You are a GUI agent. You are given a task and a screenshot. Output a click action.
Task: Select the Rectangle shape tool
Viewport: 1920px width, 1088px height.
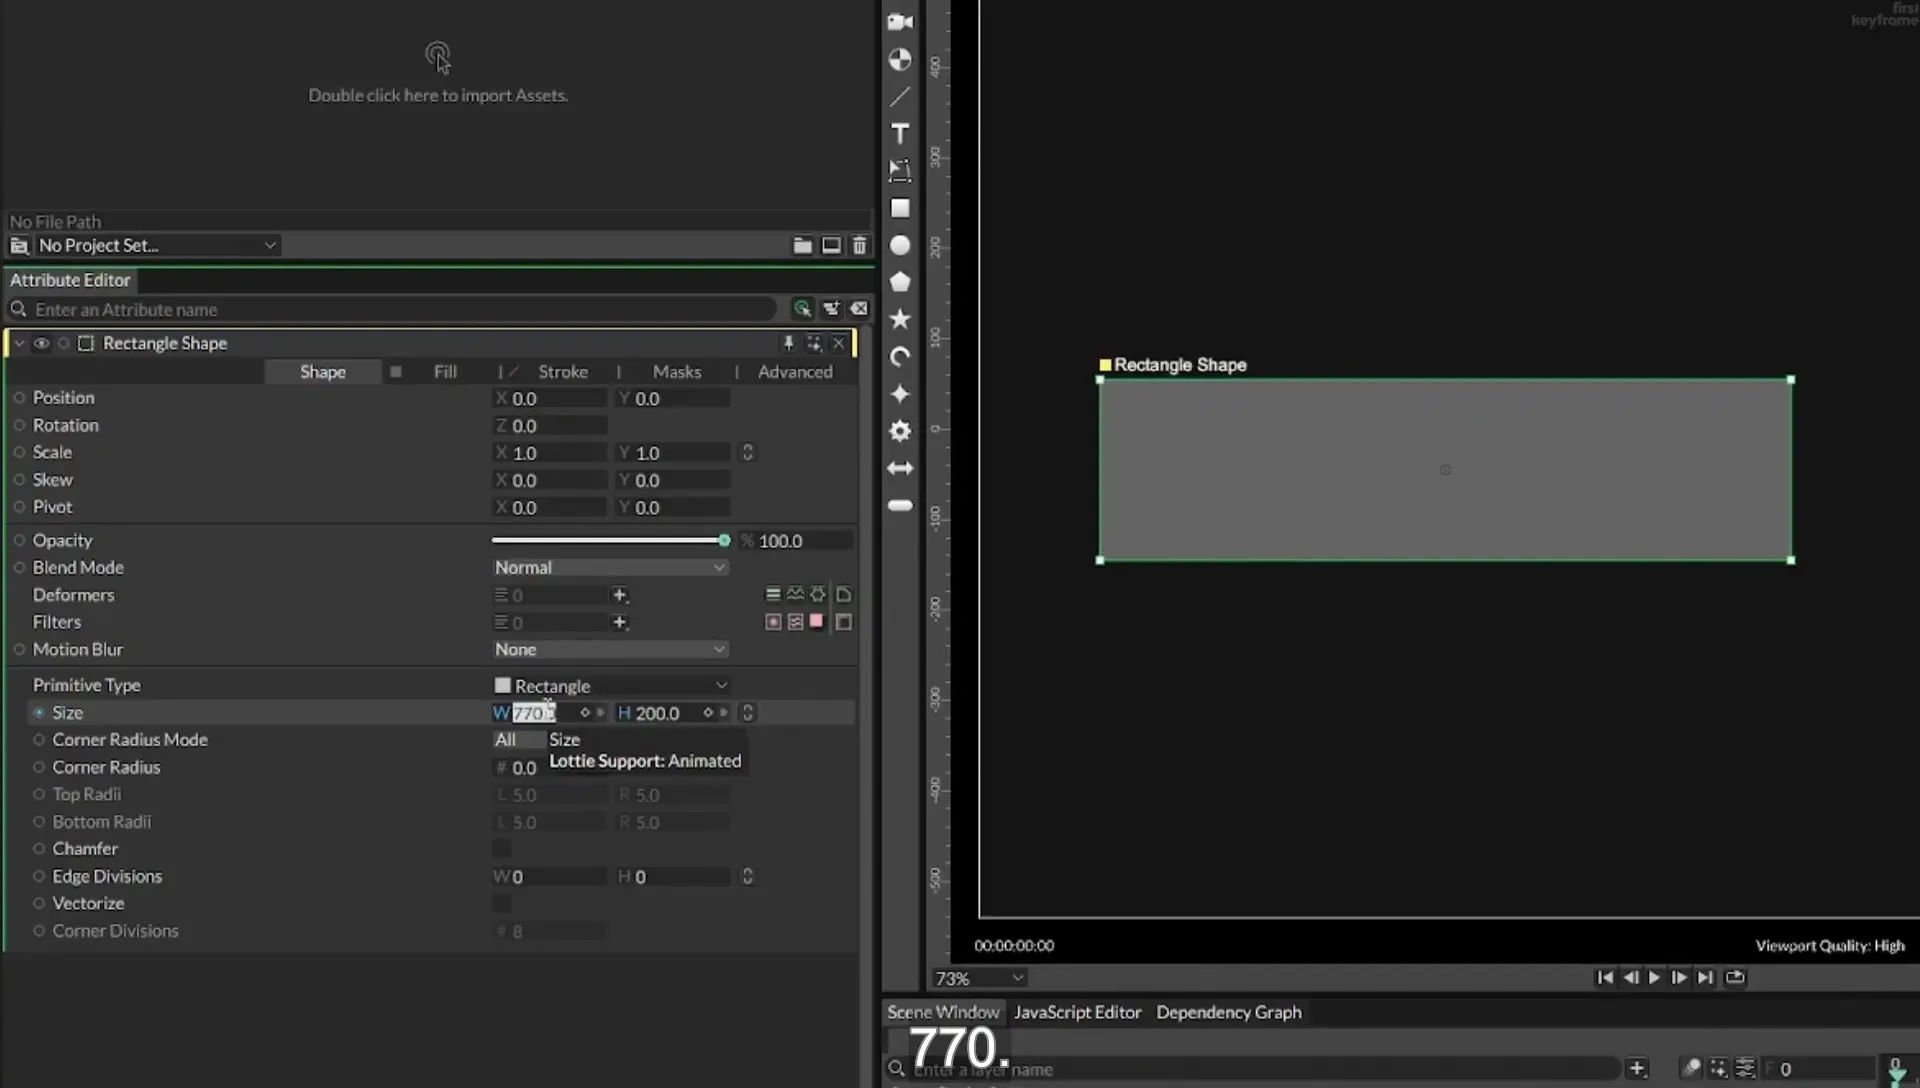(x=900, y=208)
